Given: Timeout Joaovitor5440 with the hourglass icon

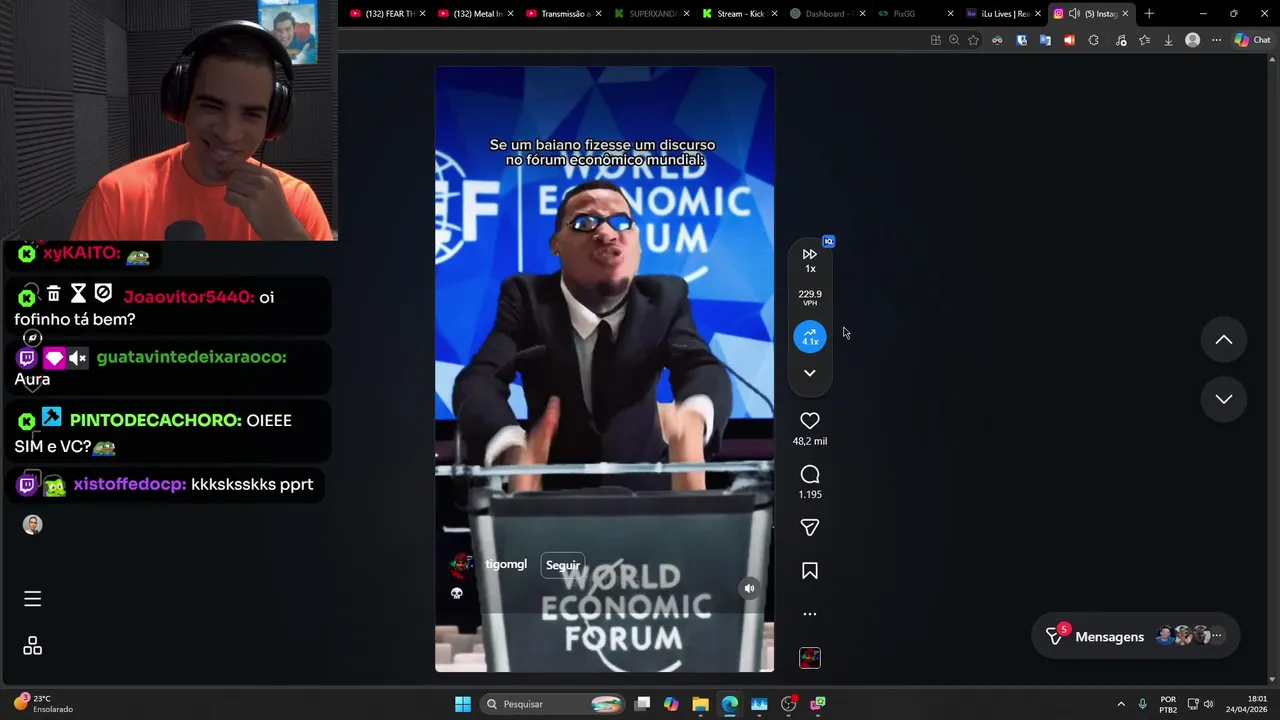Looking at the screenshot, I should [x=78, y=293].
